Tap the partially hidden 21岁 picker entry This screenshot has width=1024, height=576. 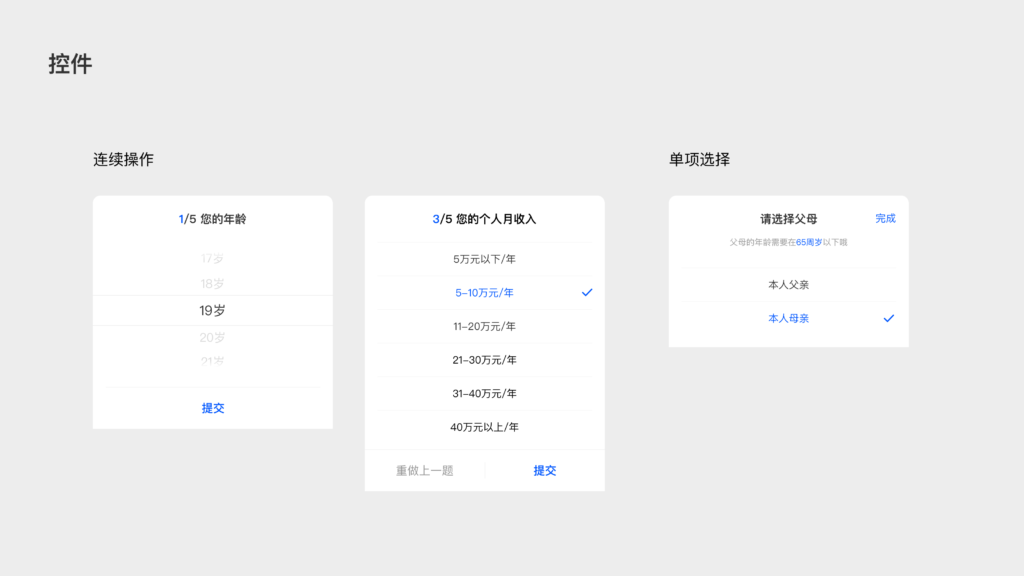coord(212,361)
